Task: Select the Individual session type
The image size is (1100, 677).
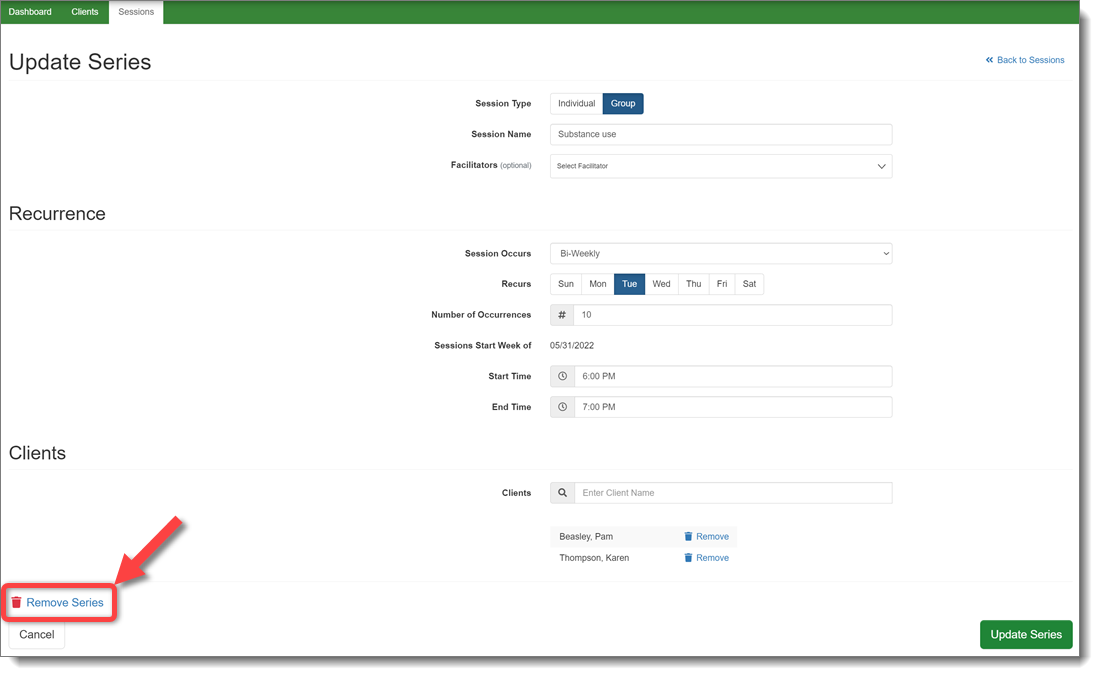Action: pos(576,104)
